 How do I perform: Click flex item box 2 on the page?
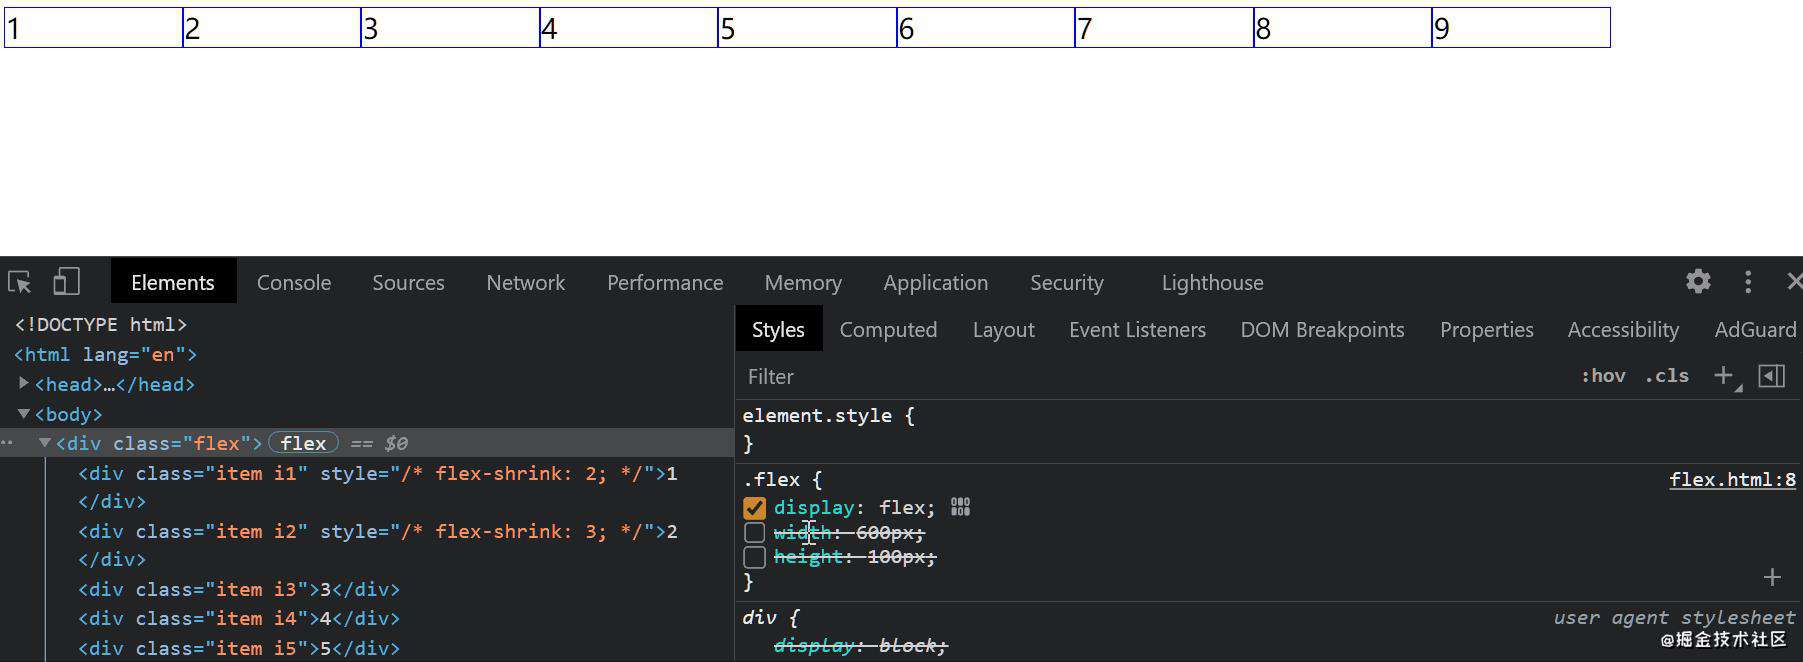click(272, 28)
